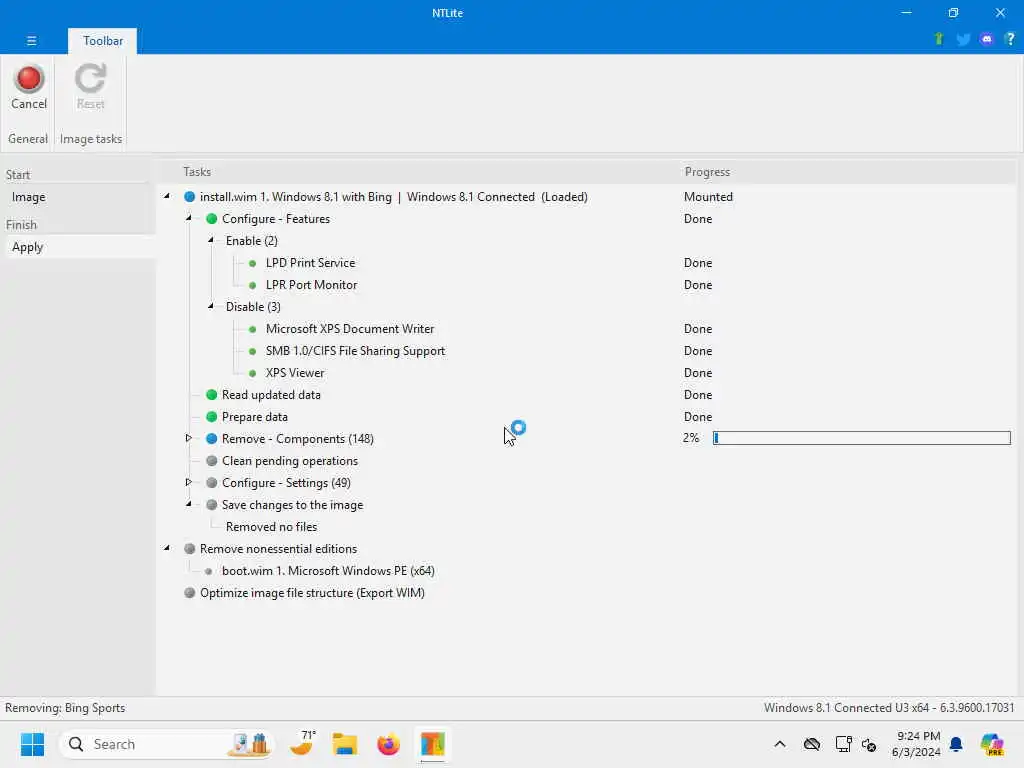Open the hamburger menu icon
Image resolution: width=1024 pixels, height=768 pixels.
click(x=31, y=40)
